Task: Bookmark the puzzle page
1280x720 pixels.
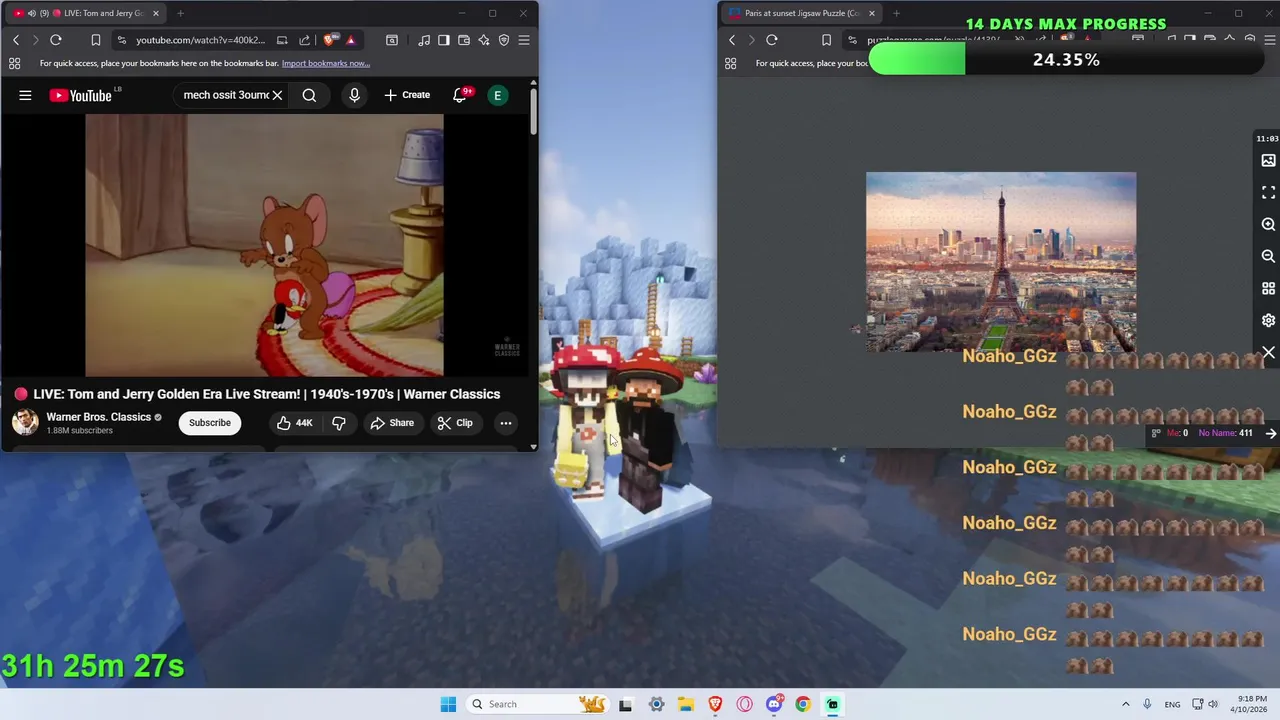Action: click(826, 40)
